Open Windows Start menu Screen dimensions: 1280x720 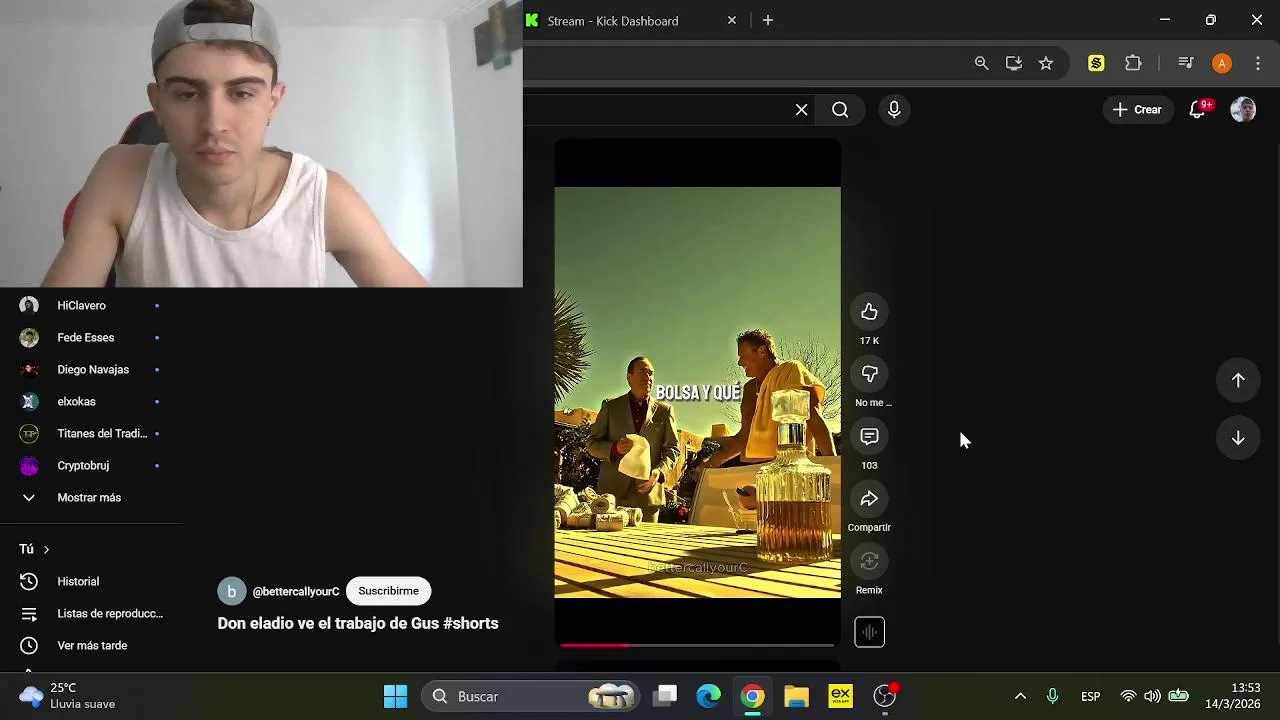click(396, 696)
